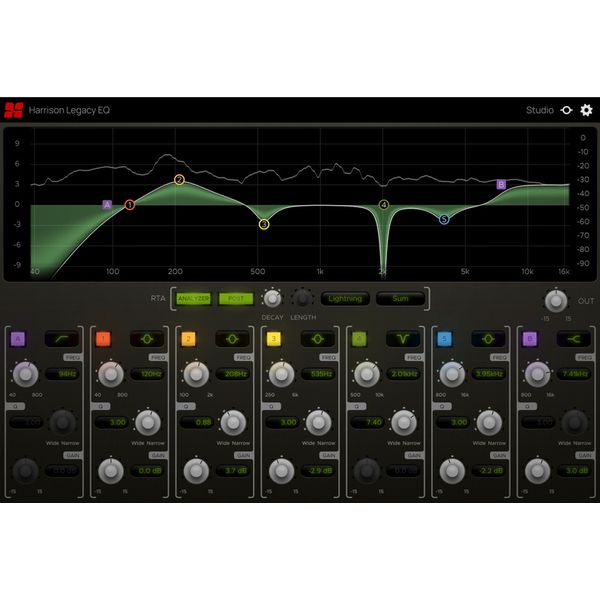Click the 7.49kHz frequency field

pos(574,374)
